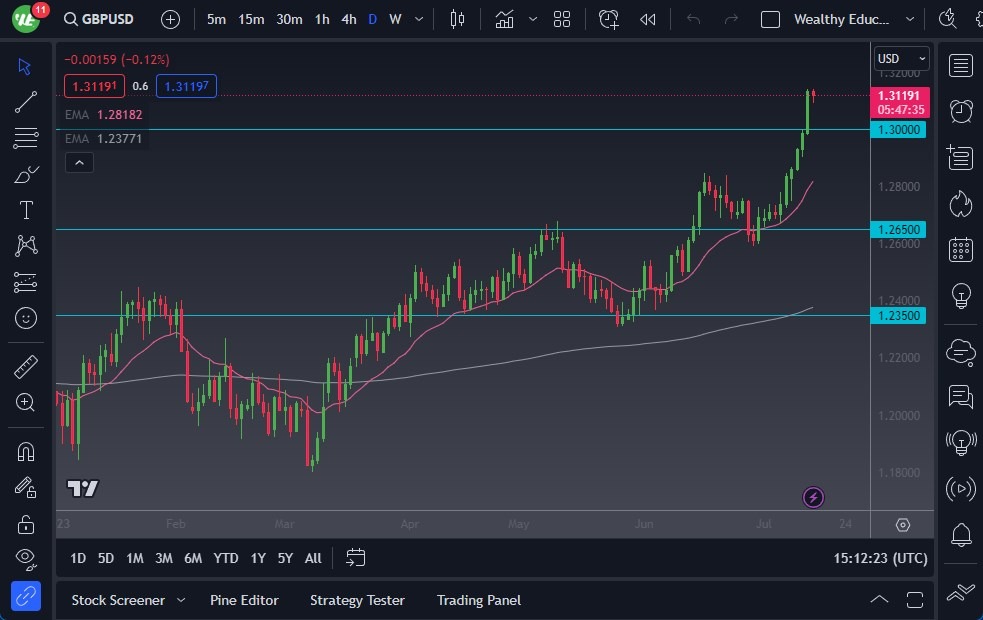Image resolution: width=983 pixels, height=620 pixels.
Task: Click the 1.30000 horizontal price line label
Action: pos(900,130)
